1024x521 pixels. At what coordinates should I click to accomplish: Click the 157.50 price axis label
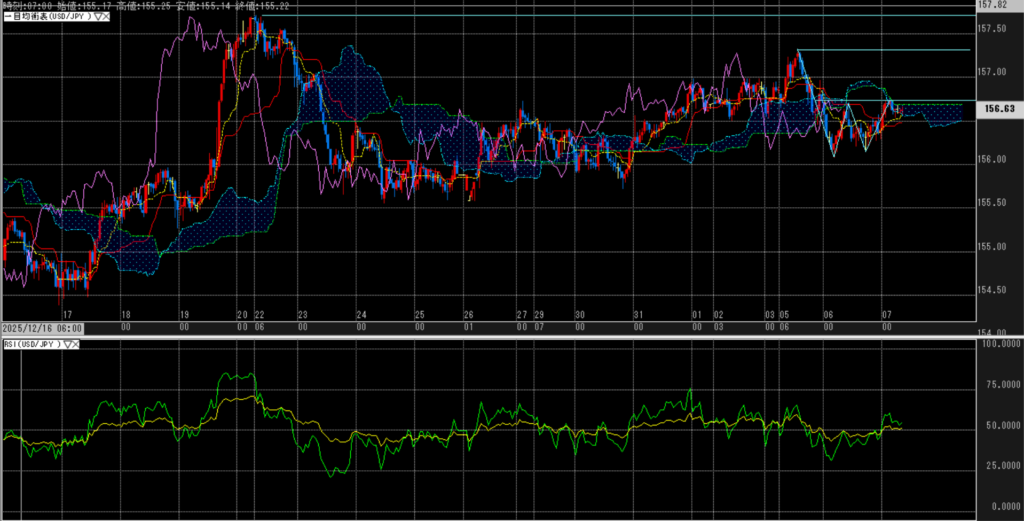993,28
